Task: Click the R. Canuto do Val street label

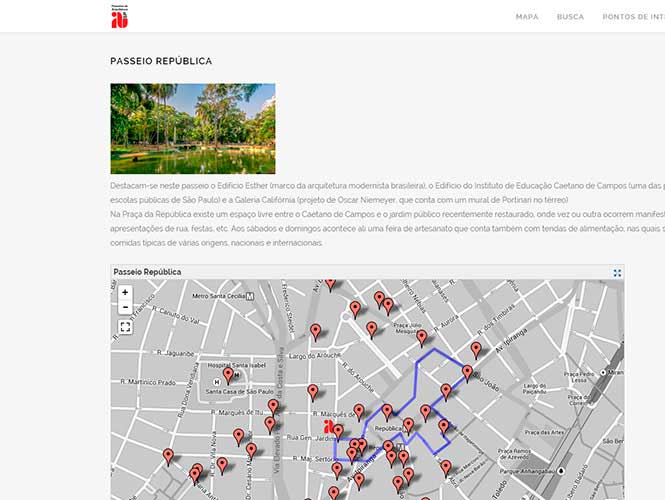Action: coord(176,315)
